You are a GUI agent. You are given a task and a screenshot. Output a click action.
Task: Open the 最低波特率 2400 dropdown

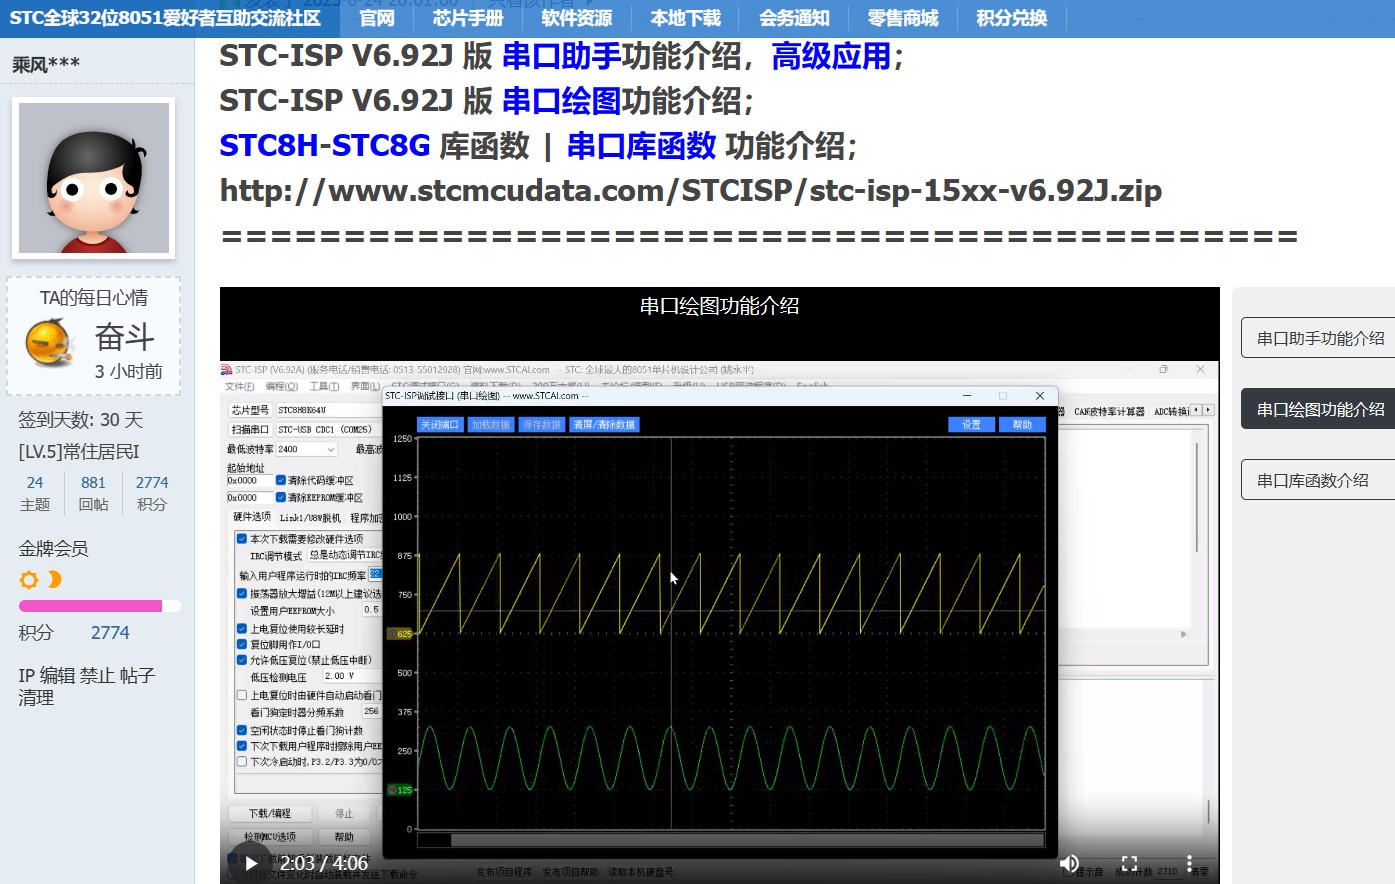pyautogui.click(x=307, y=449)
